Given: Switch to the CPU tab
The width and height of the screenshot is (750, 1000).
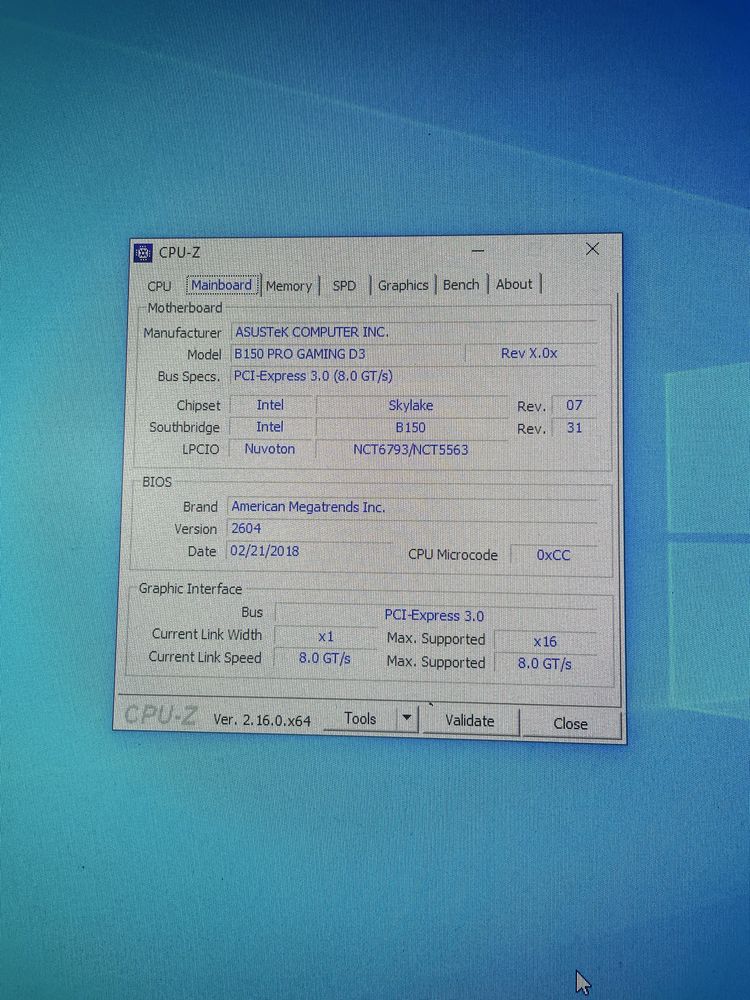Looking at the screenshot, I should [159, 286].
